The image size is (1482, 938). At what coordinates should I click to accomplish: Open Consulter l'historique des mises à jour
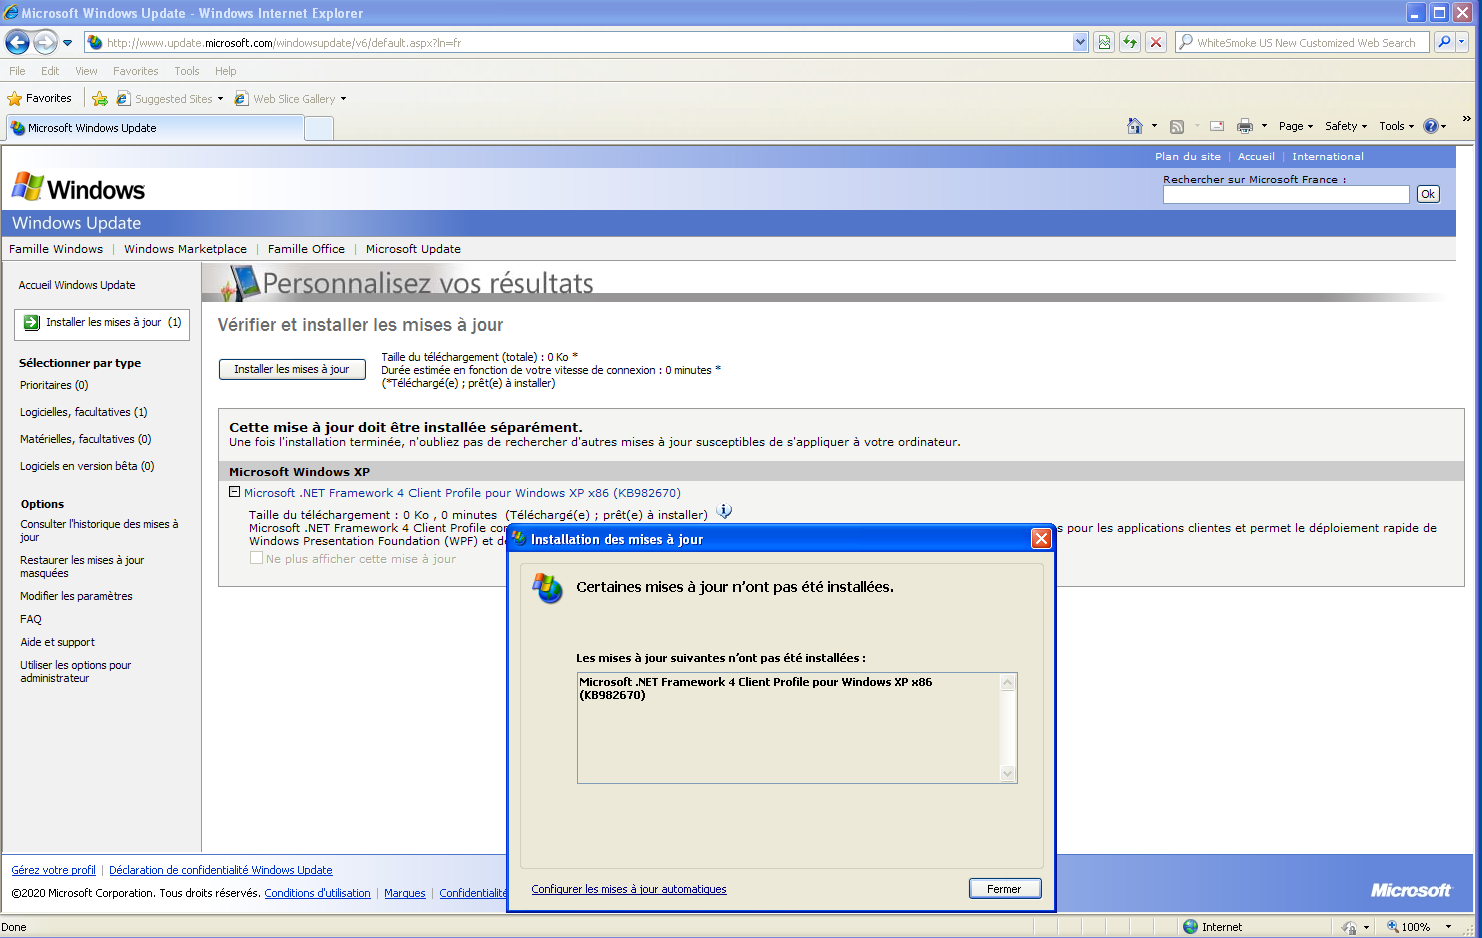coord(99,530)
